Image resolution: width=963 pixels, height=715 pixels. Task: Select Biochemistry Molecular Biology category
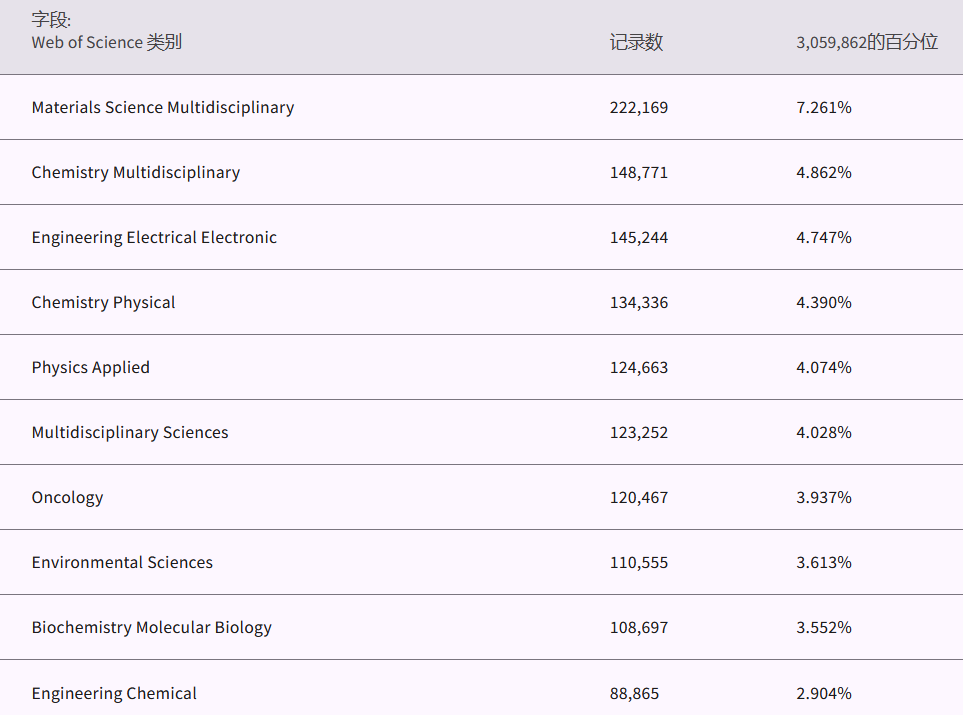click(x=152, y=627)
